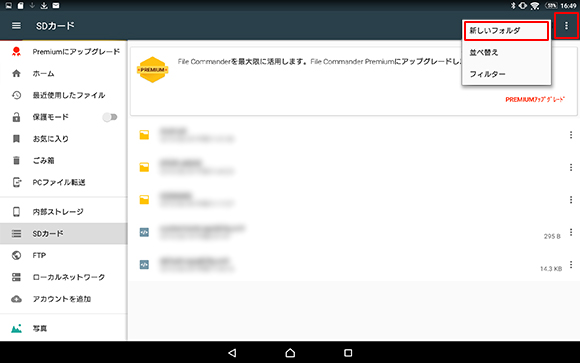Screen dimensions: 580x363
Task: Tap the recent files clock icon
Action: click(16, 95)
